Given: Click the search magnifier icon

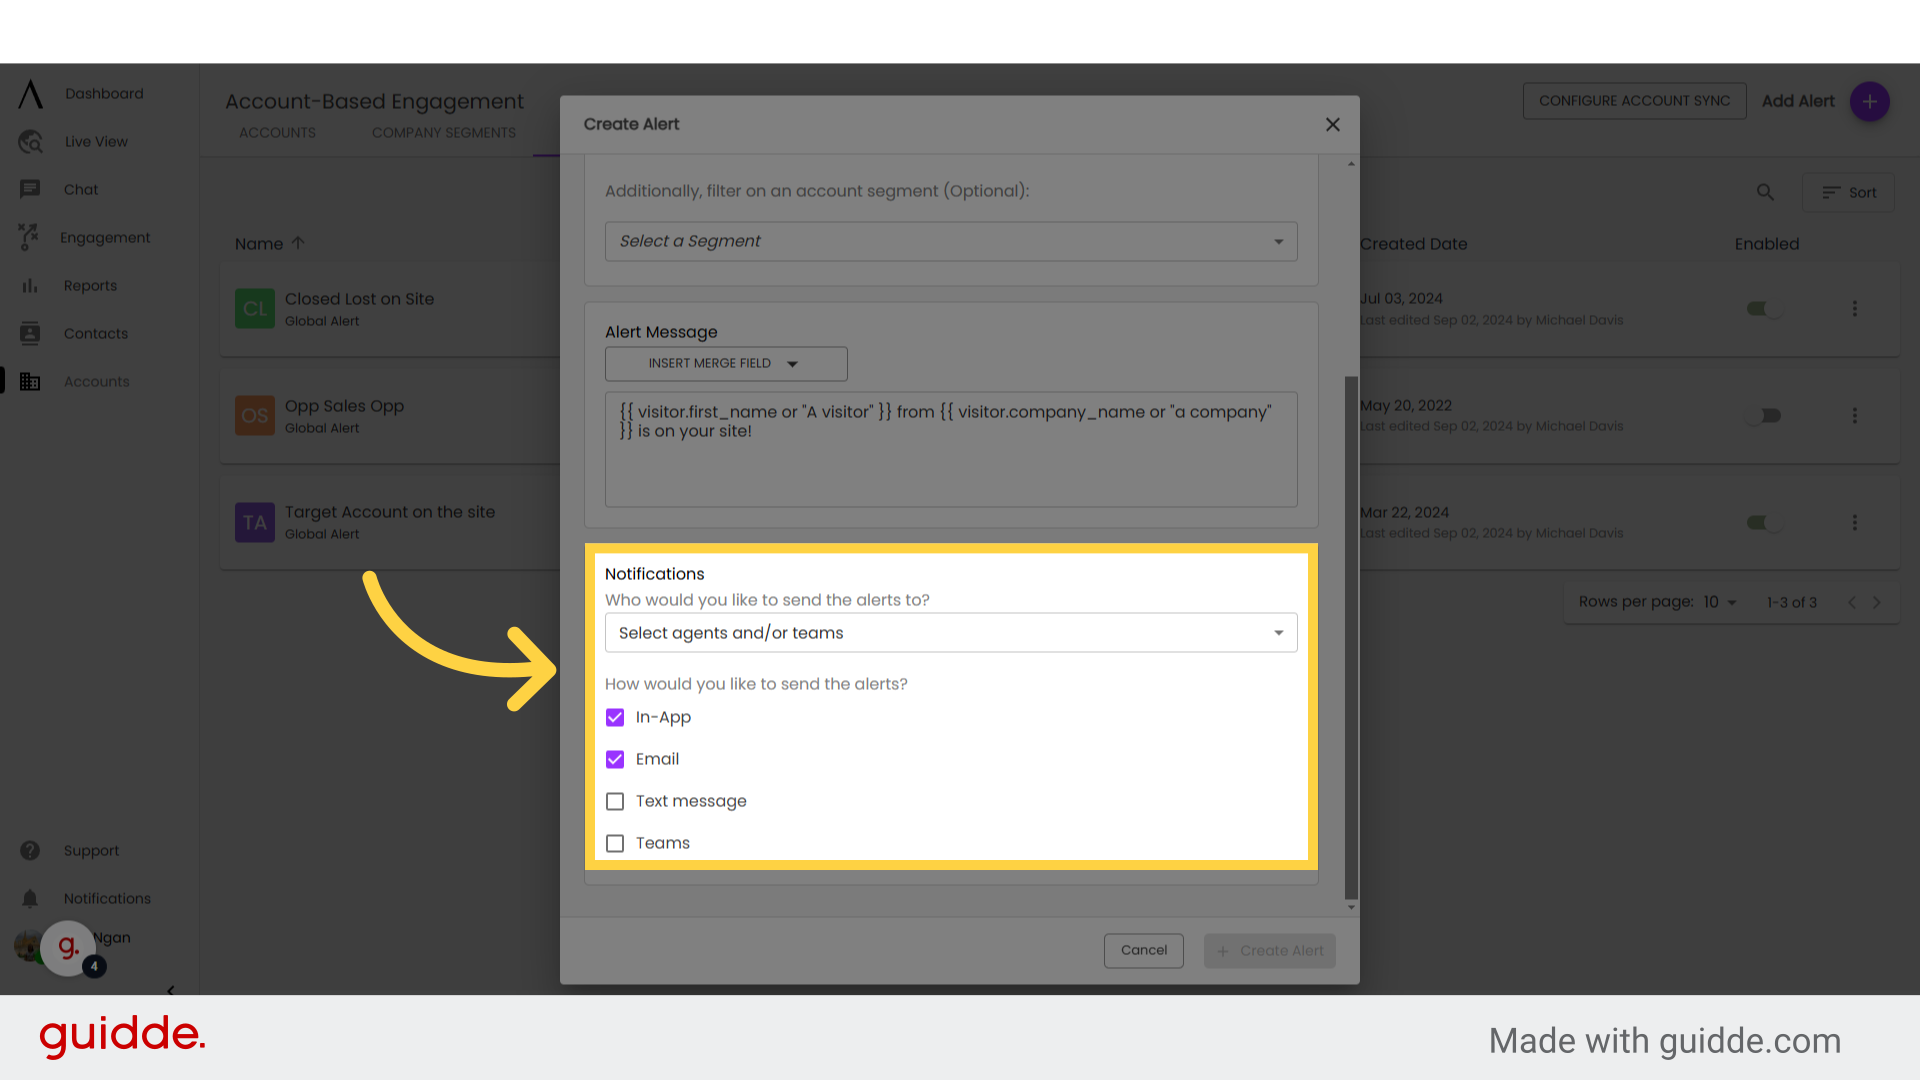Looking at the screenshot, I should pyautogui.click(x=1765, y=192).
